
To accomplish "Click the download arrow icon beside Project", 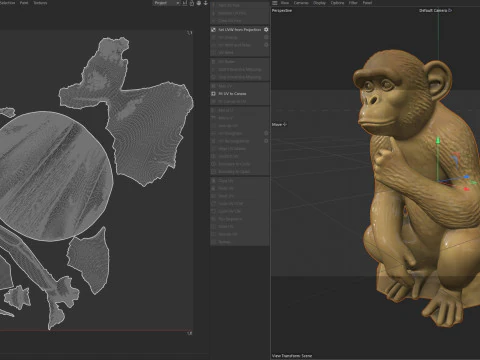I will click(x=206, y=3).
